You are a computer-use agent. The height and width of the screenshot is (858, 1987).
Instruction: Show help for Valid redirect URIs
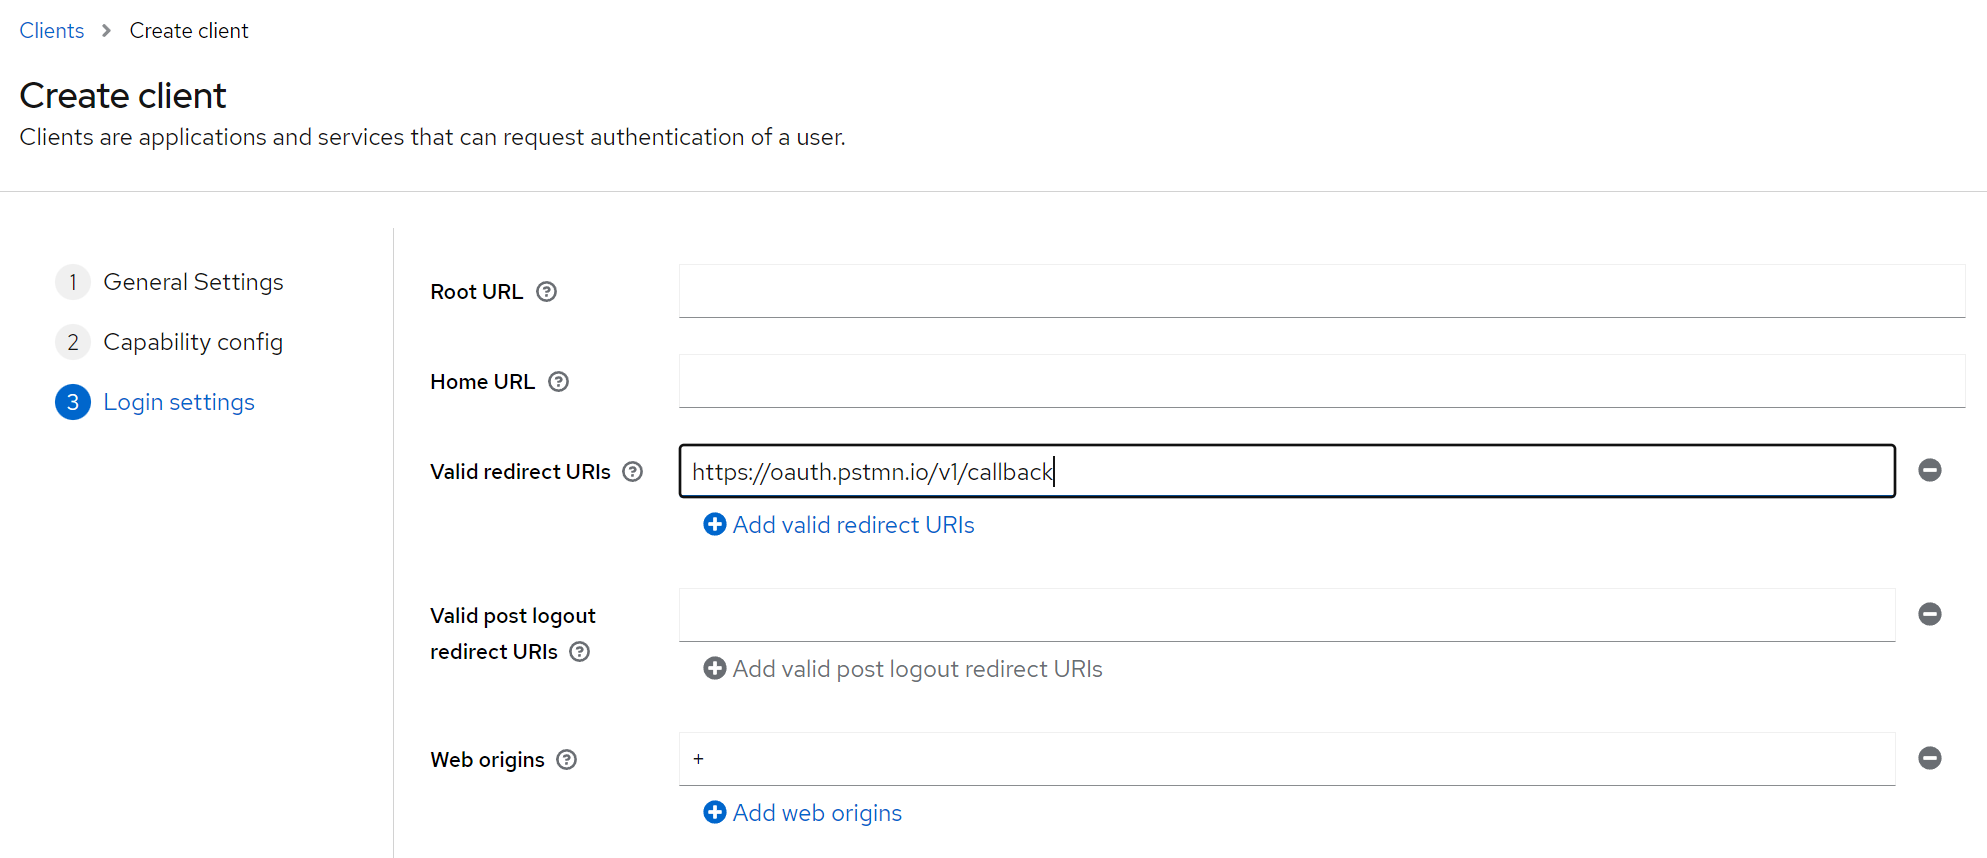(x=633, y=472)
